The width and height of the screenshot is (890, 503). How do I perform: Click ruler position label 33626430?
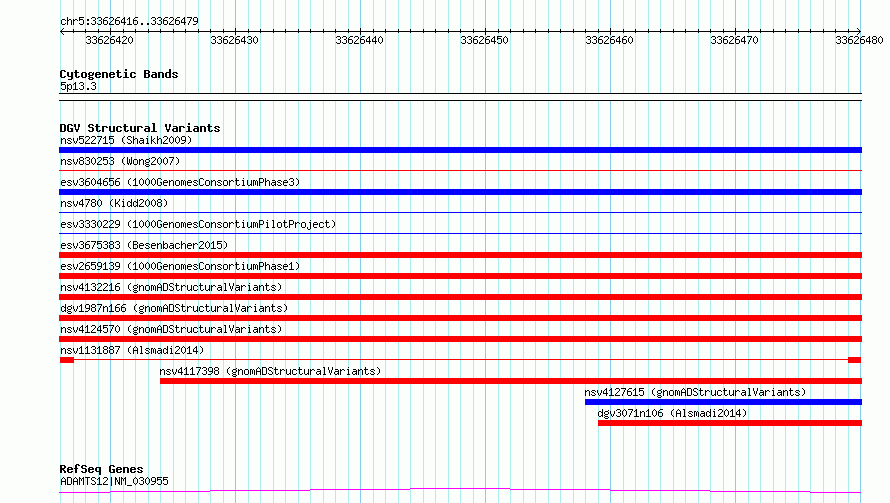click(x=234, y=40)
